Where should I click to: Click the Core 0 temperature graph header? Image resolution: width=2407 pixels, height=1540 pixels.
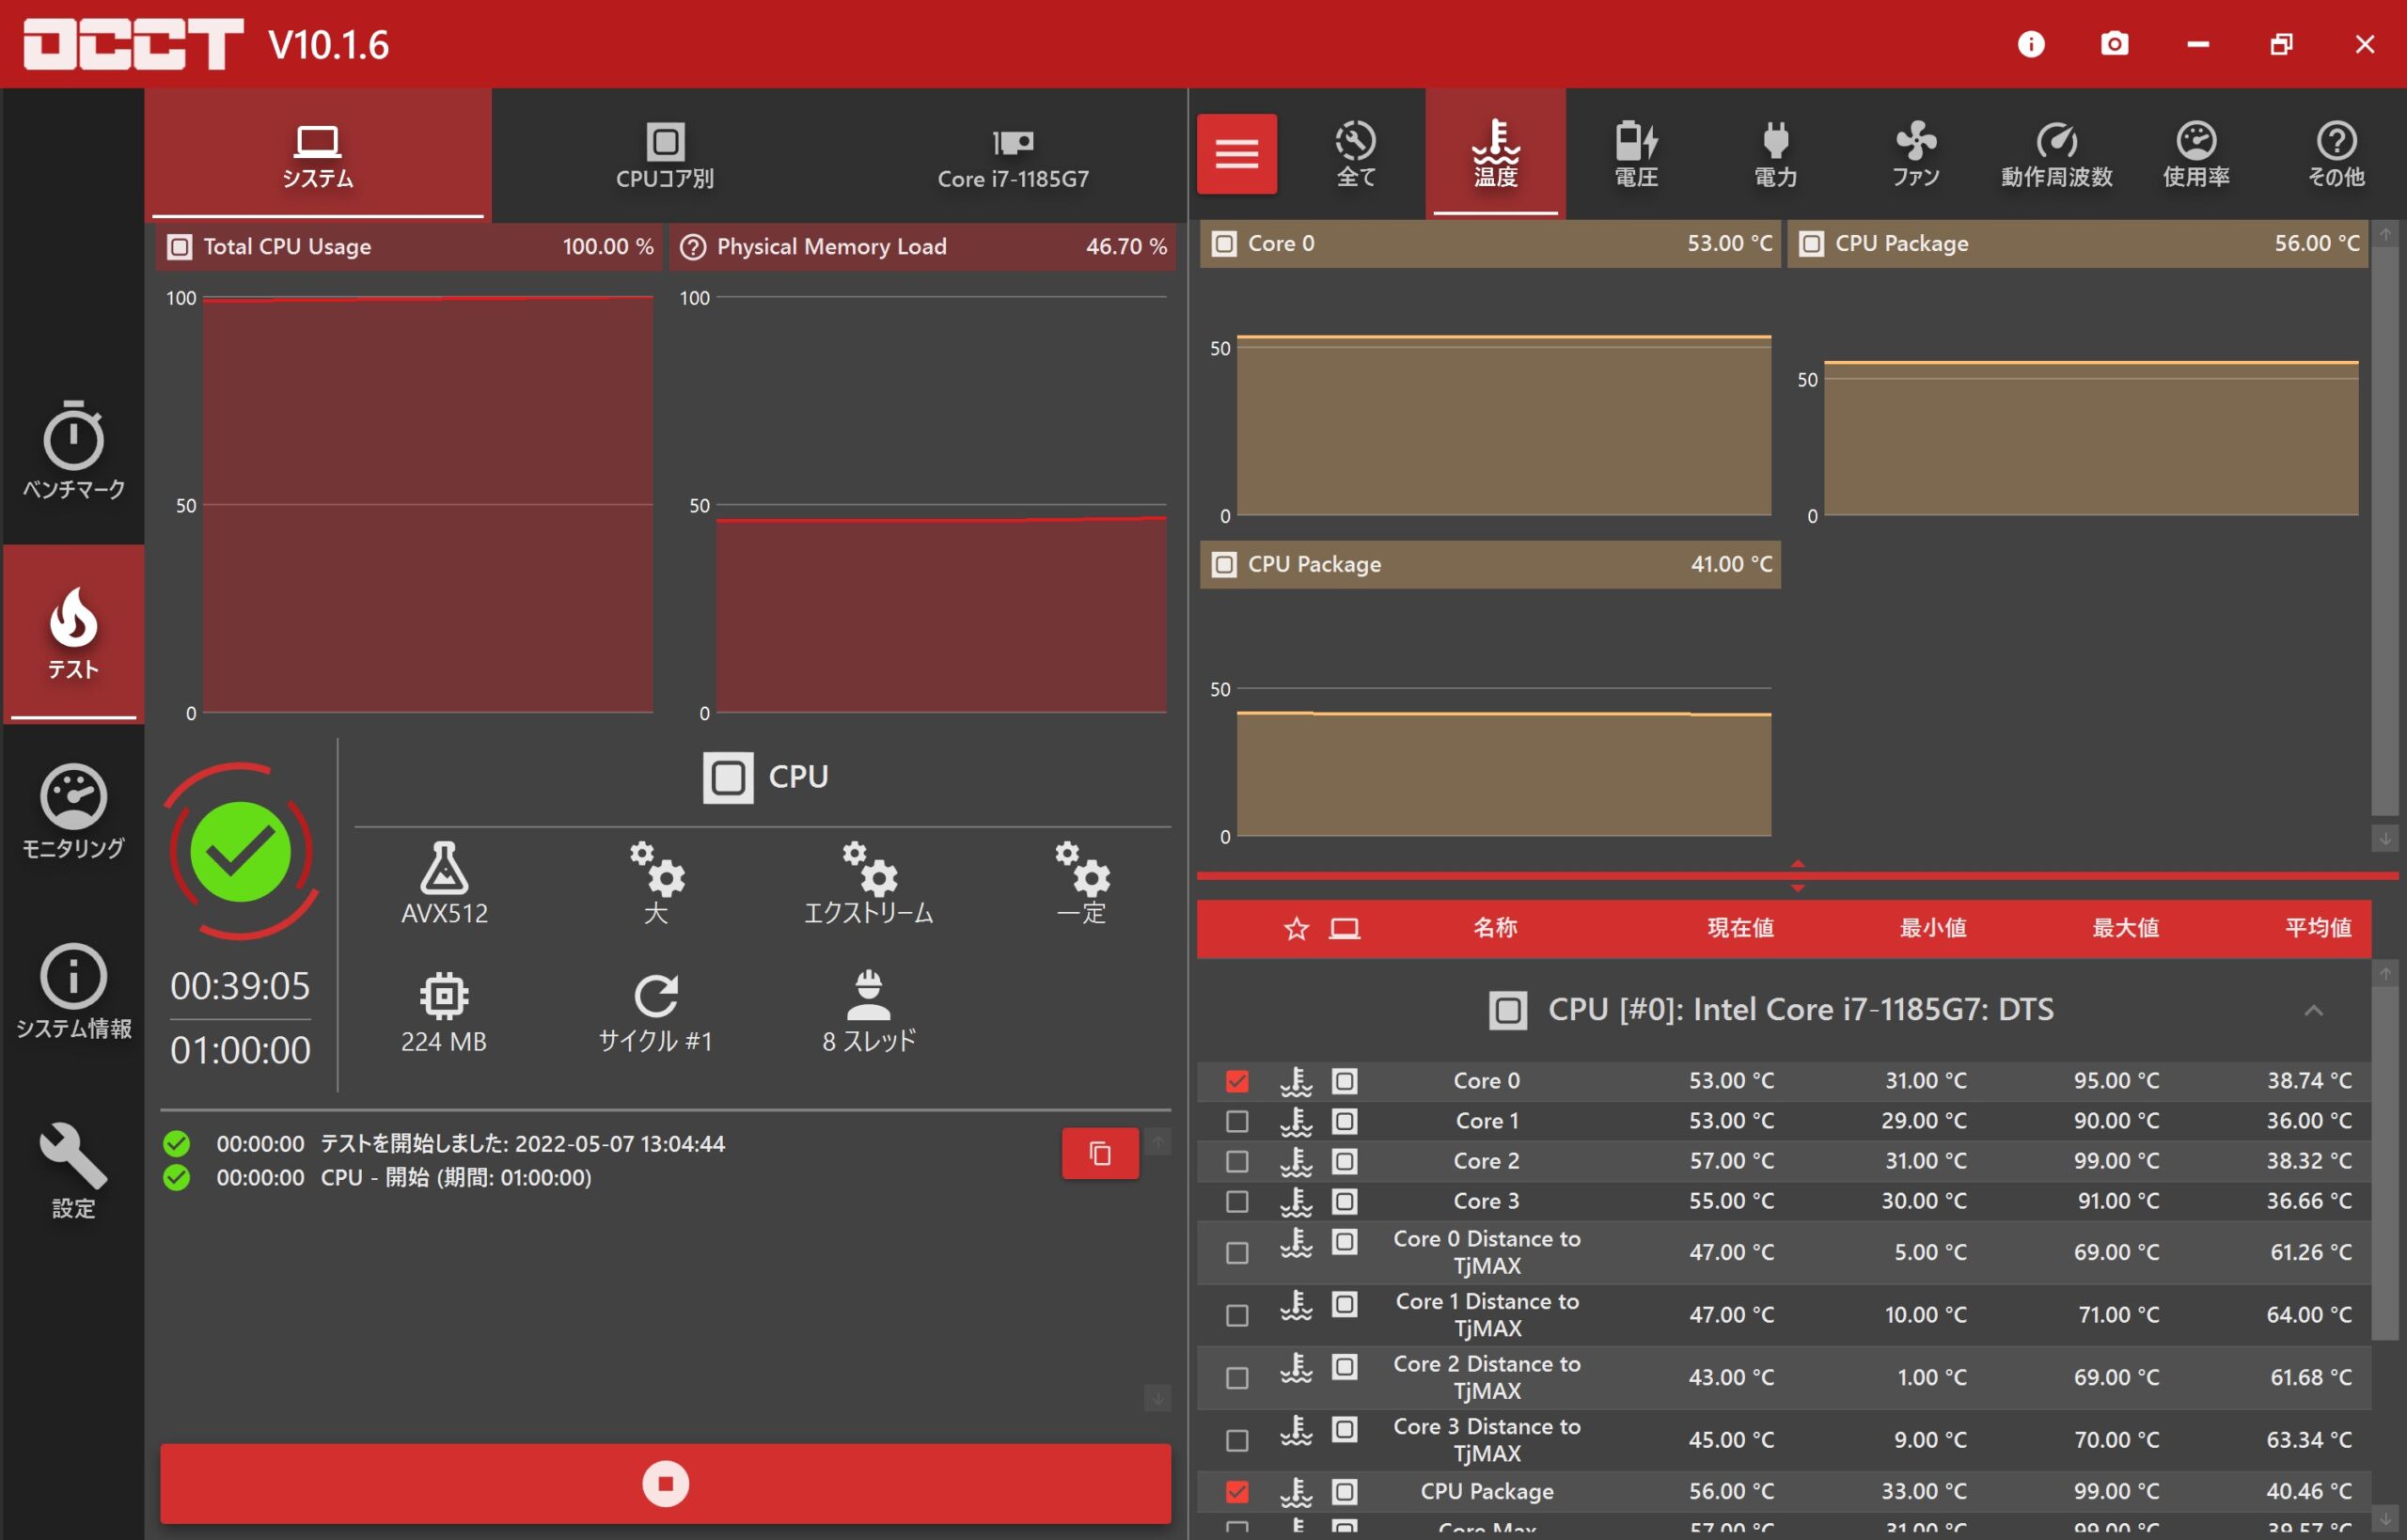(1489, 244)
